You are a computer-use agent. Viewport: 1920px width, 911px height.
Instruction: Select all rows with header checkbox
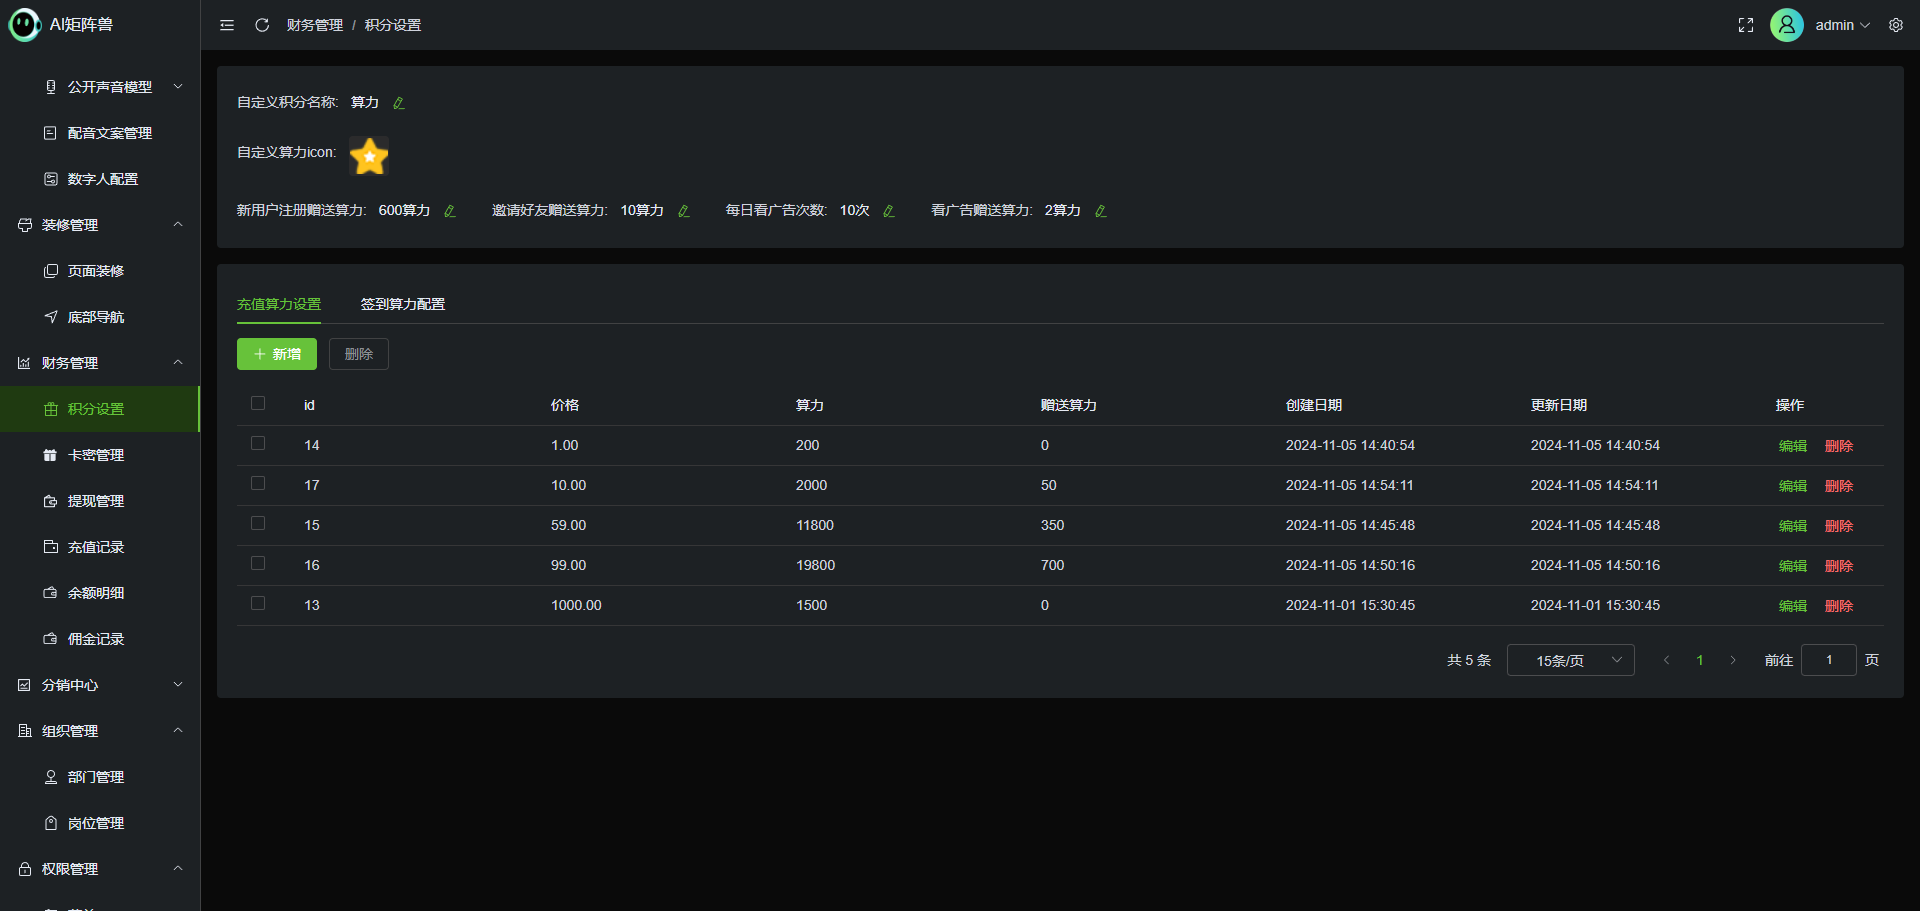coord(258,403)
